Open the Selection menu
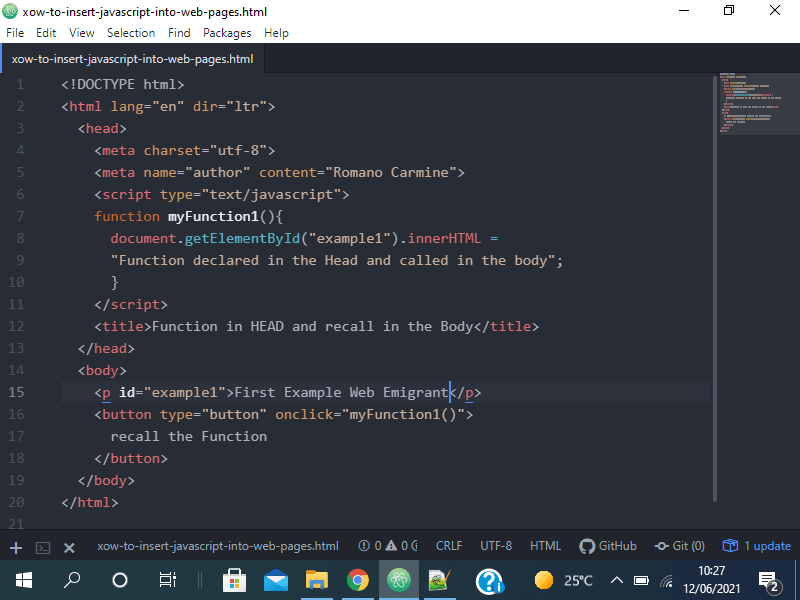 click(131, 32)
